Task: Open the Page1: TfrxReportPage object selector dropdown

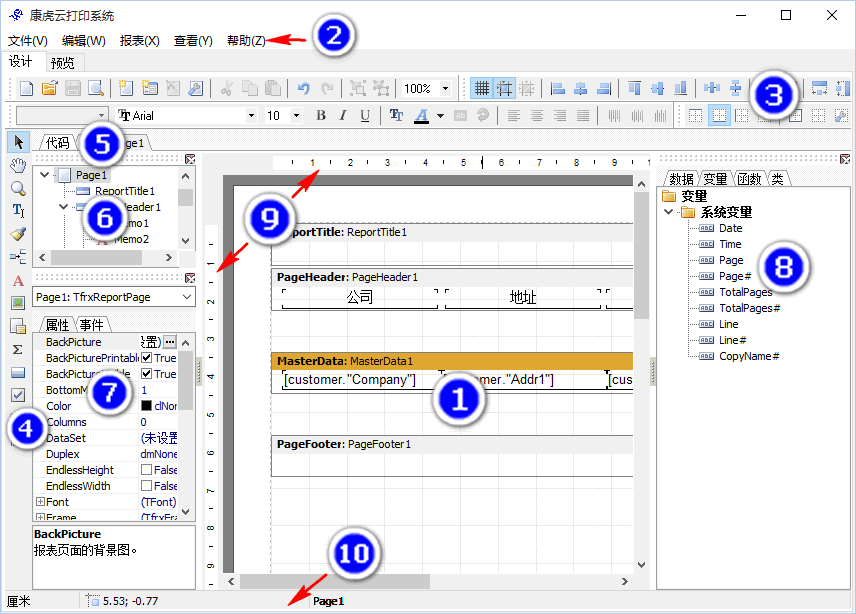Action: pyautogui.click(x=186, y=297)
